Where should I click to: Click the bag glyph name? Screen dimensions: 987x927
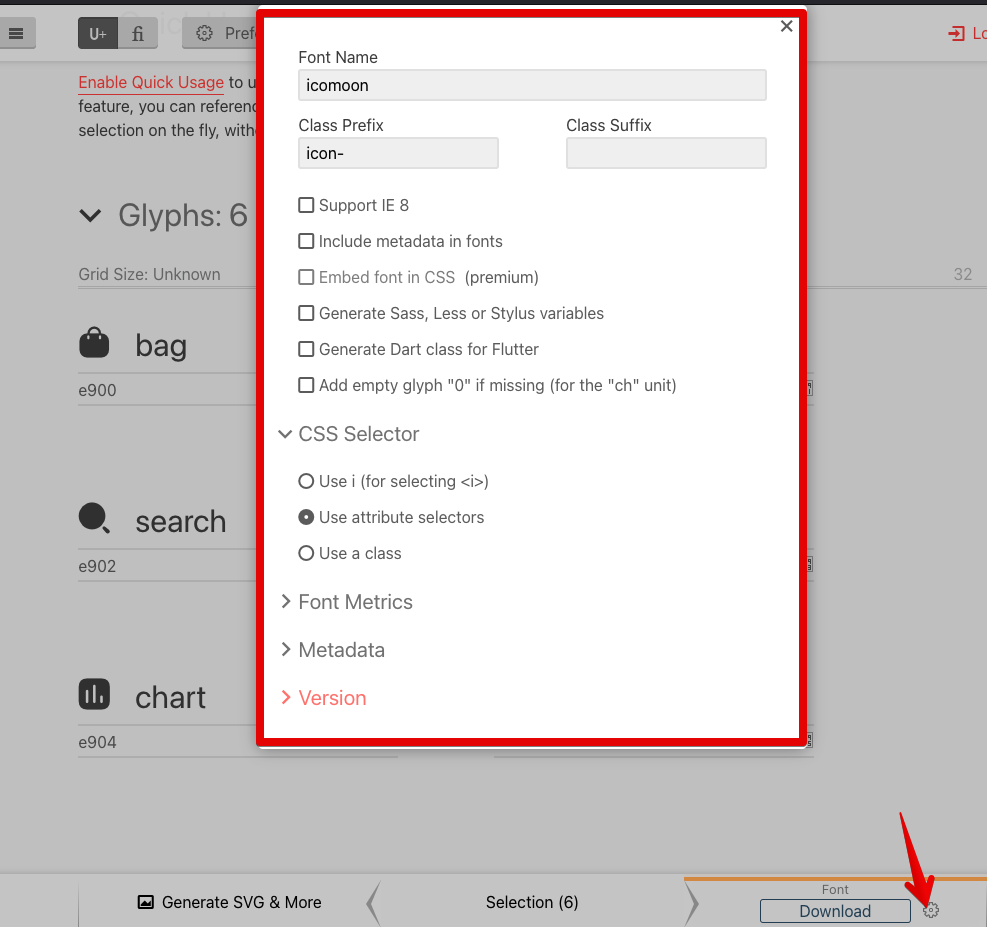pos(161,346)
